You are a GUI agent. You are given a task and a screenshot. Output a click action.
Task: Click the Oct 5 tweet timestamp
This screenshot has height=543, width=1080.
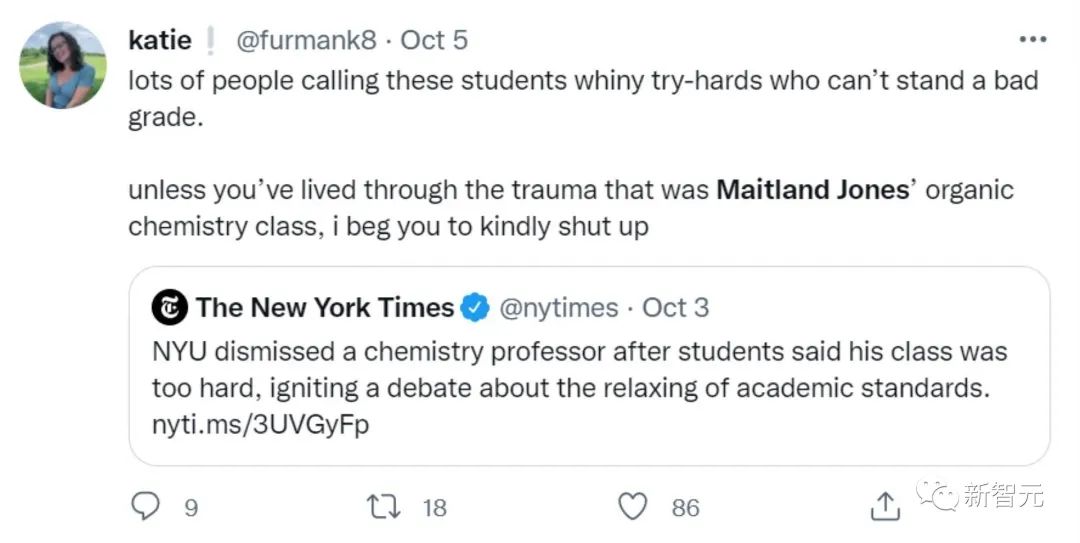click(434, 40)
